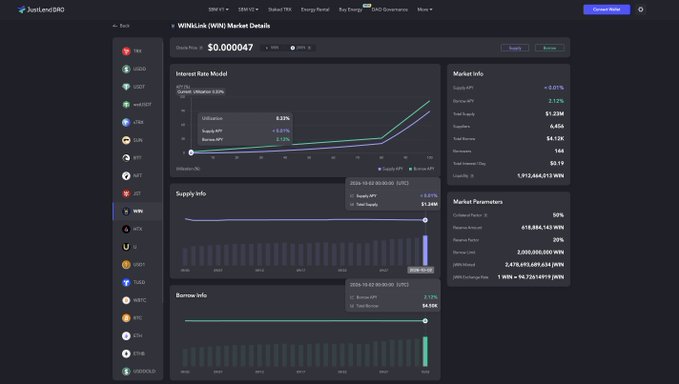Select the TUSD token icon
679x384 pixels.
click(x=126, y=282)
